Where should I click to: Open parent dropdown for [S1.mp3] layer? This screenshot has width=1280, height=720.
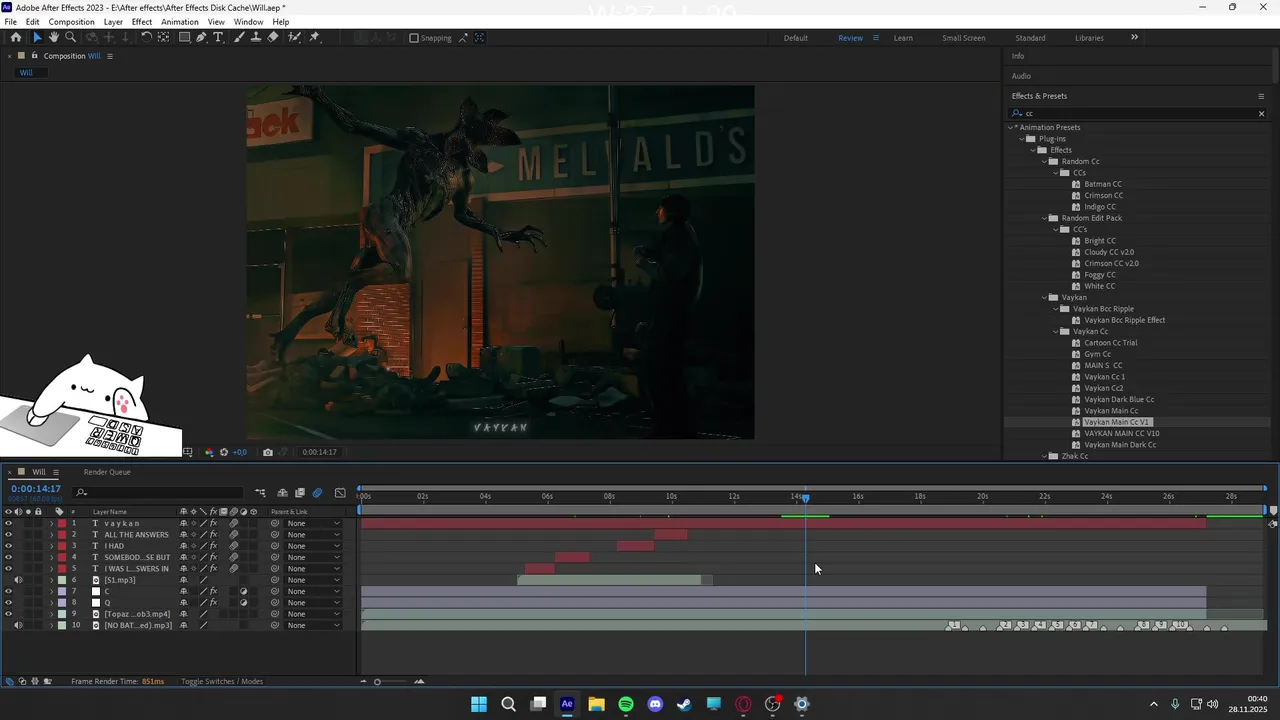click(312, 580)
